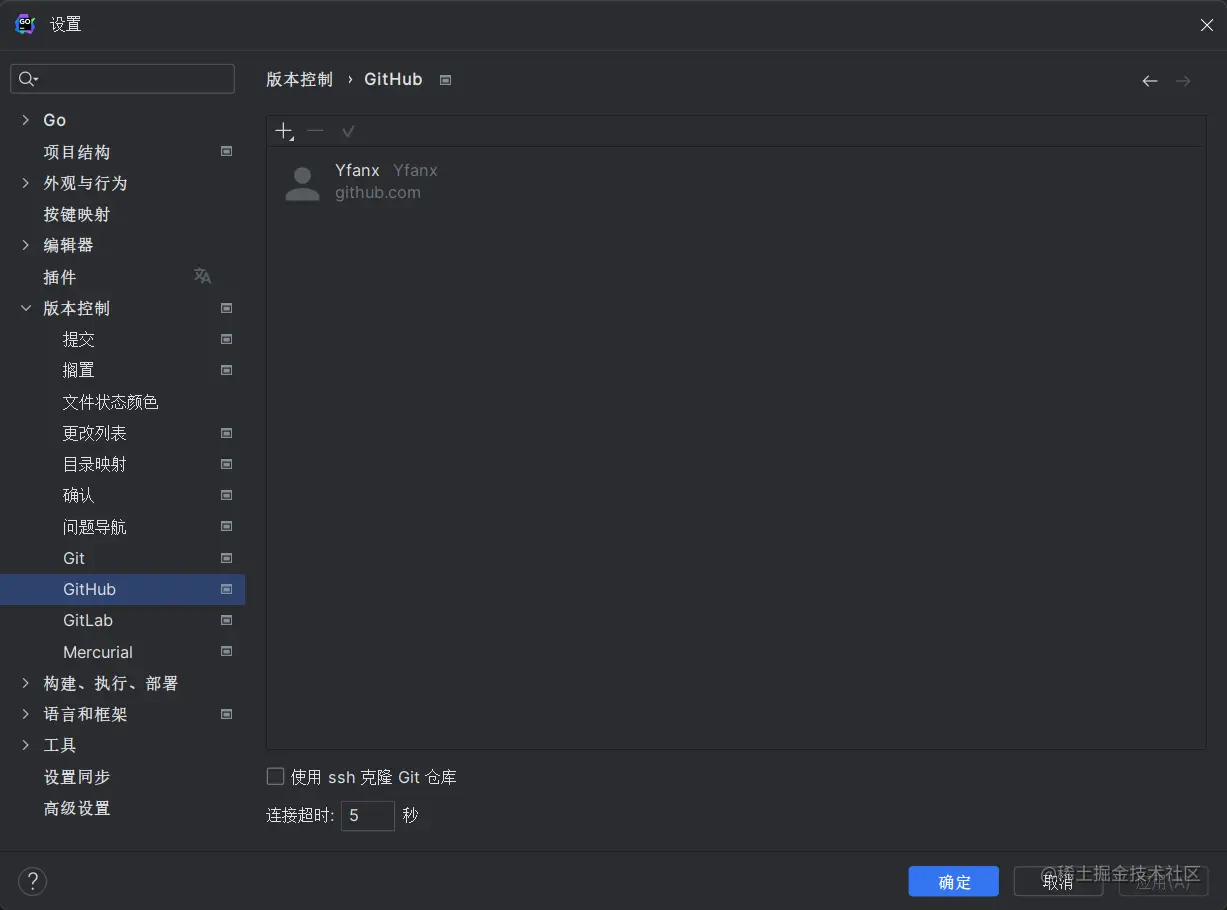Screen dimensions: 1227x910
Task: Click project icon next to GitLab
Action: (227, 620)
